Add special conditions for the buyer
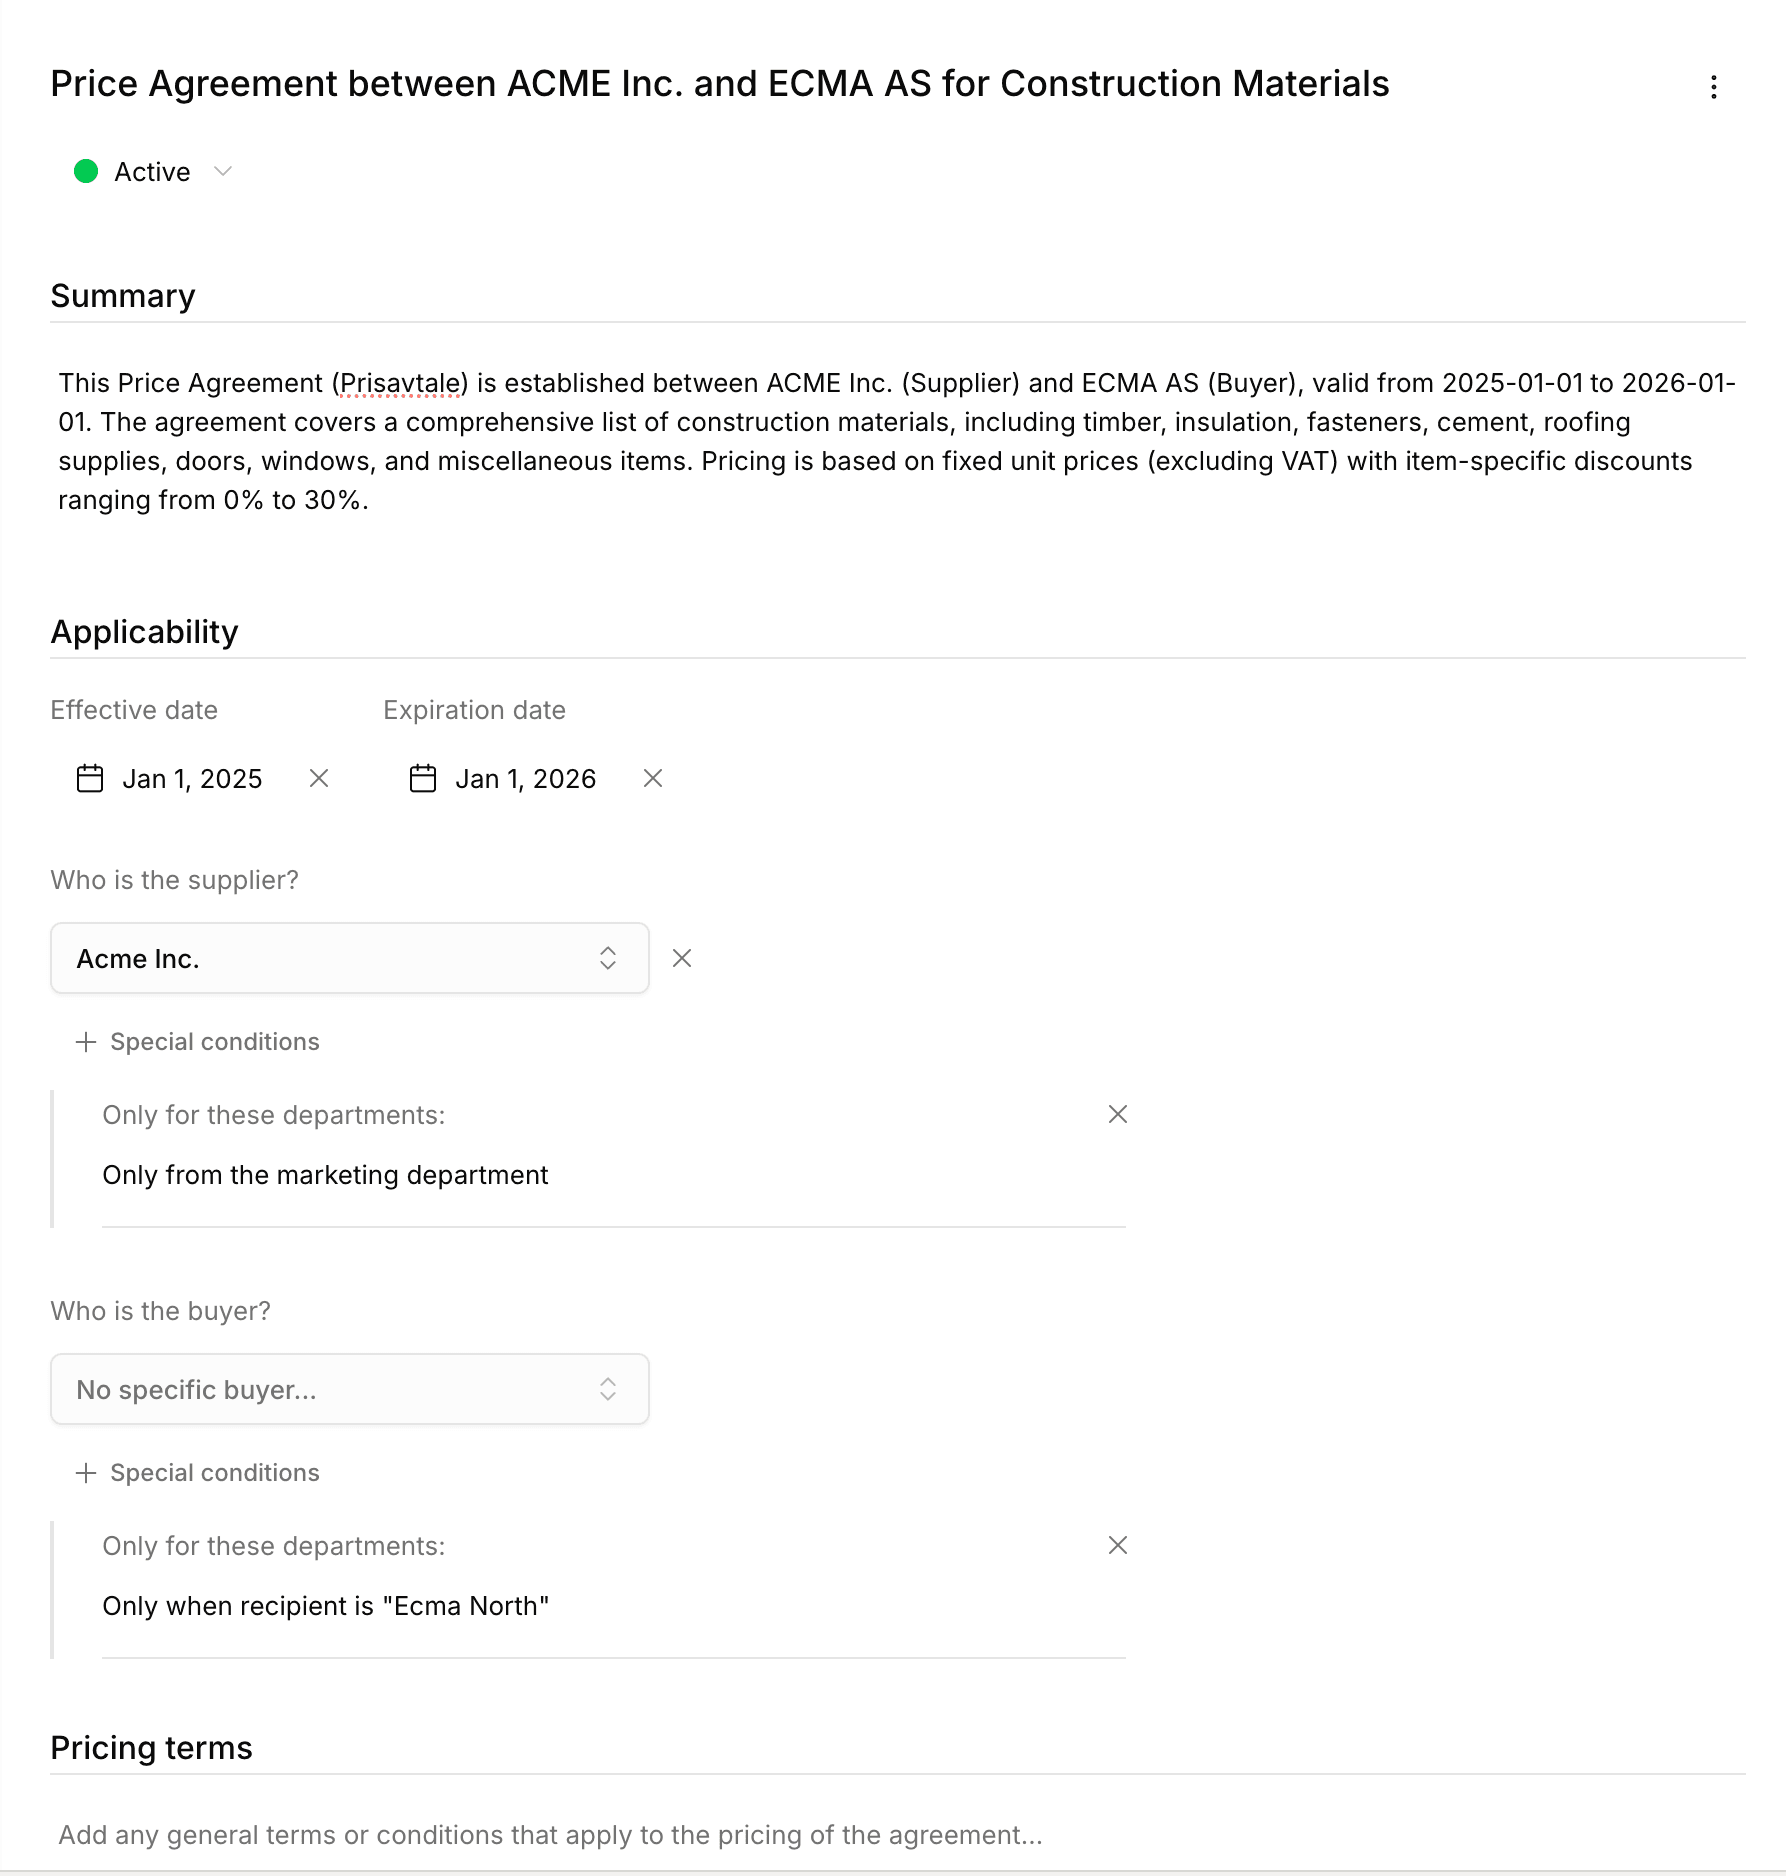Image resolution: width=1786 pixels, height=1876 pixels. (x=215, y=1472)
